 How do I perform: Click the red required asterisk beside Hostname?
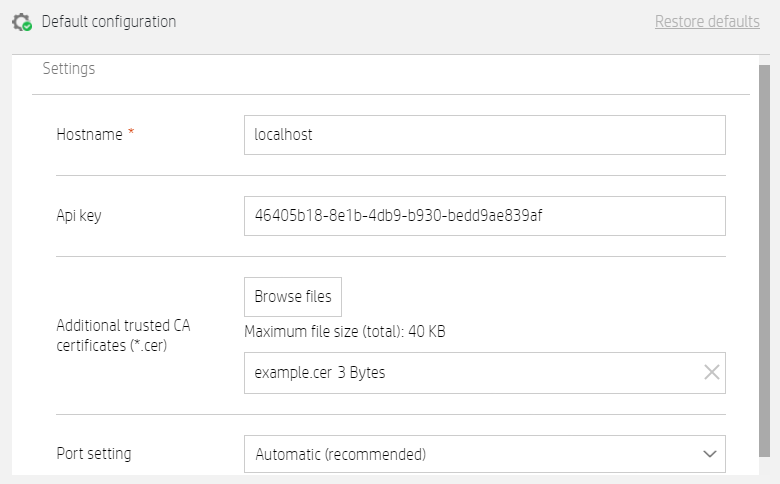tap(131, 134)
